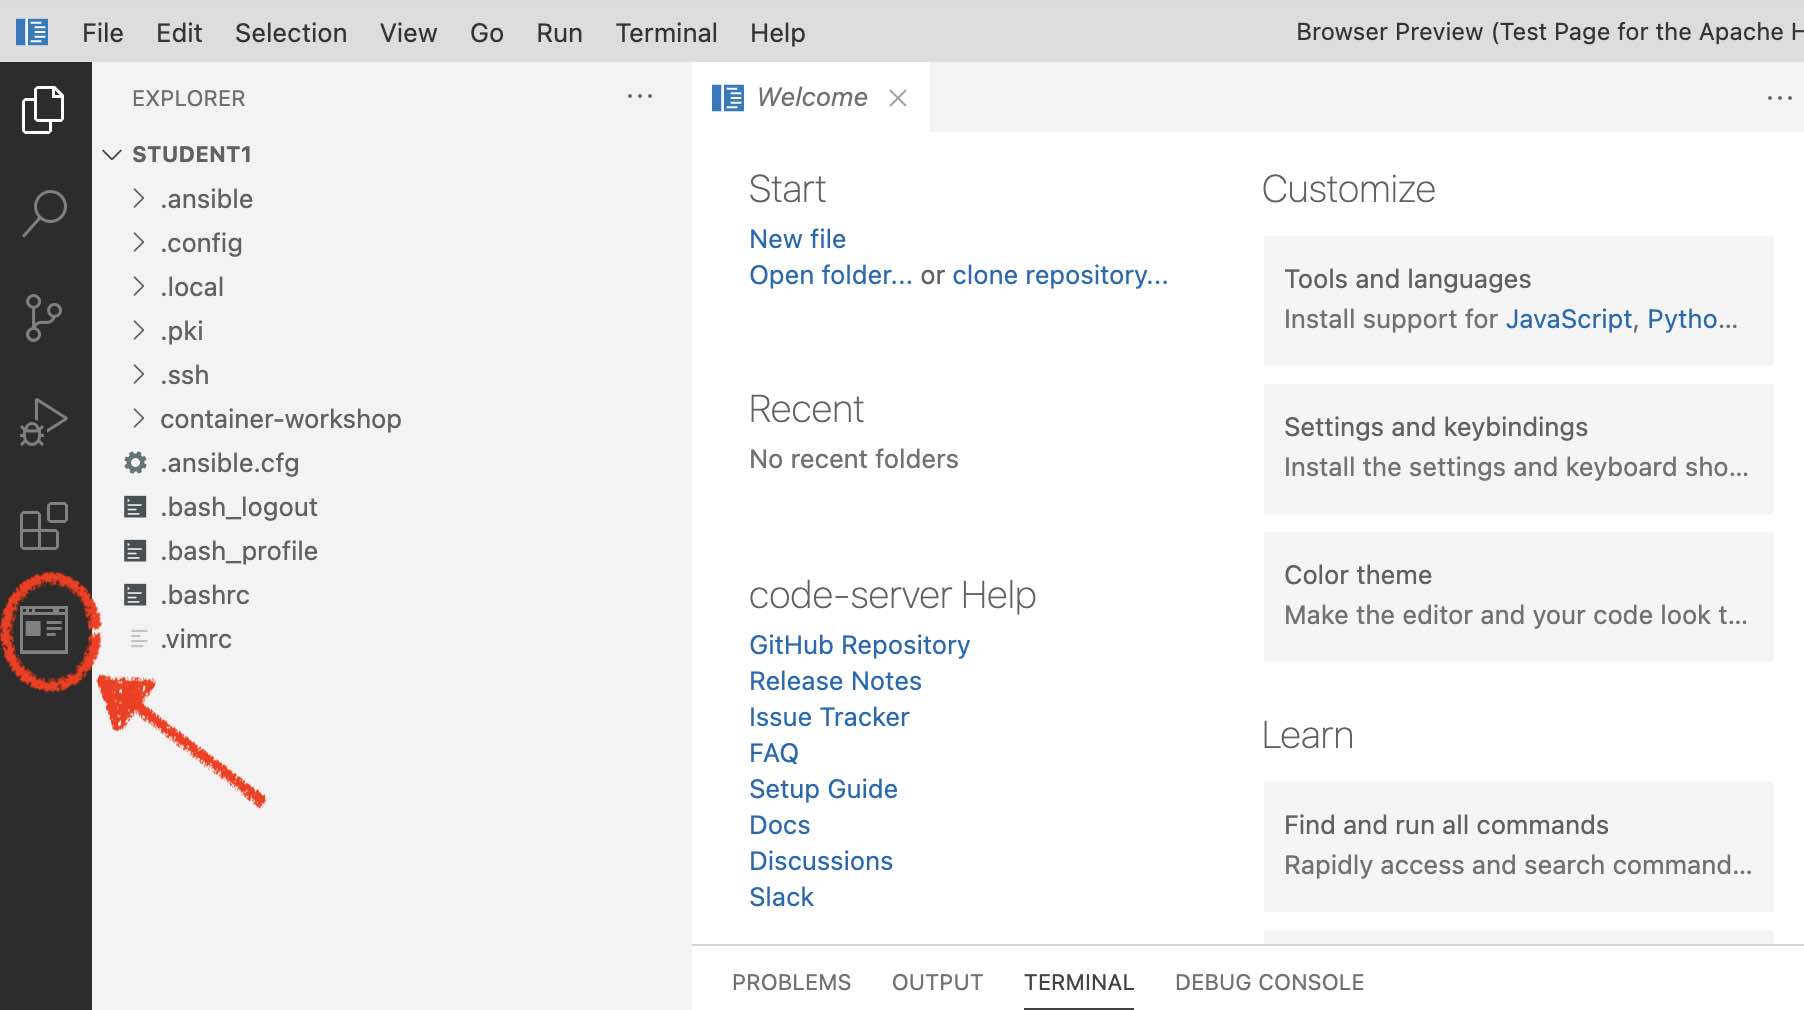Viewport: 1804px width, 1010px height.
Task: Open the Run and Debug view
Action: tap(44, 422)
